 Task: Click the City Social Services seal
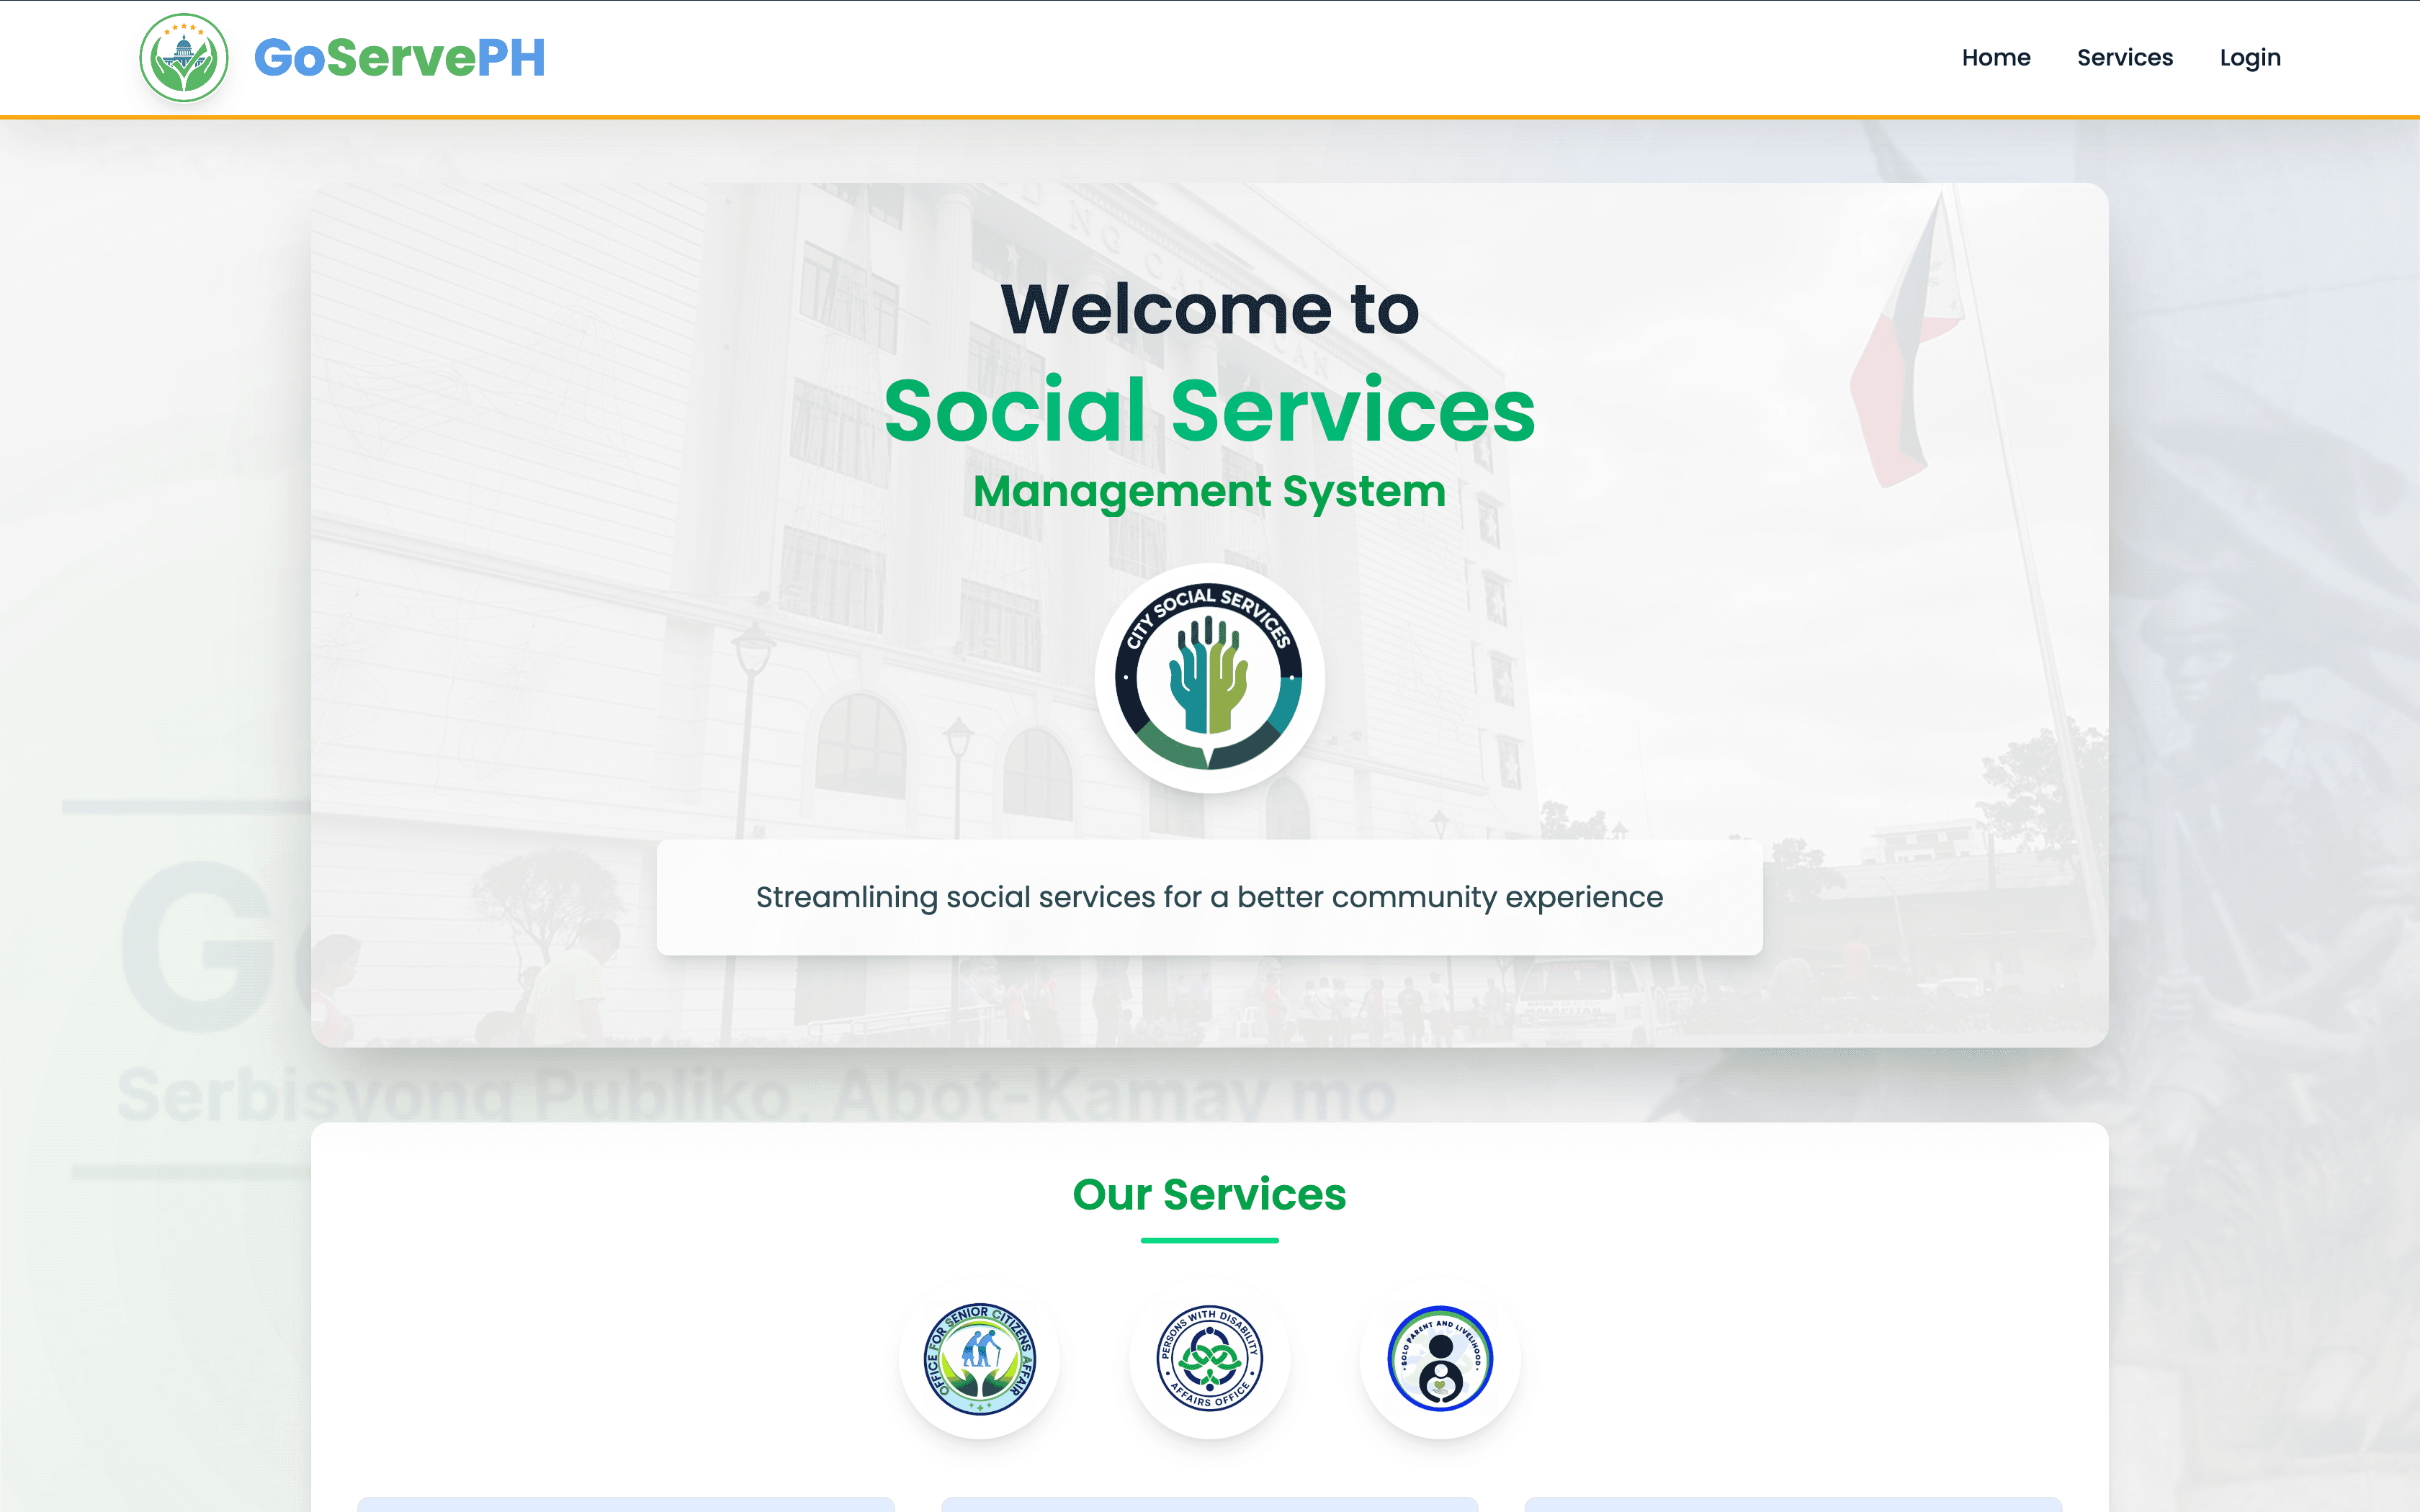(1209, 677)
